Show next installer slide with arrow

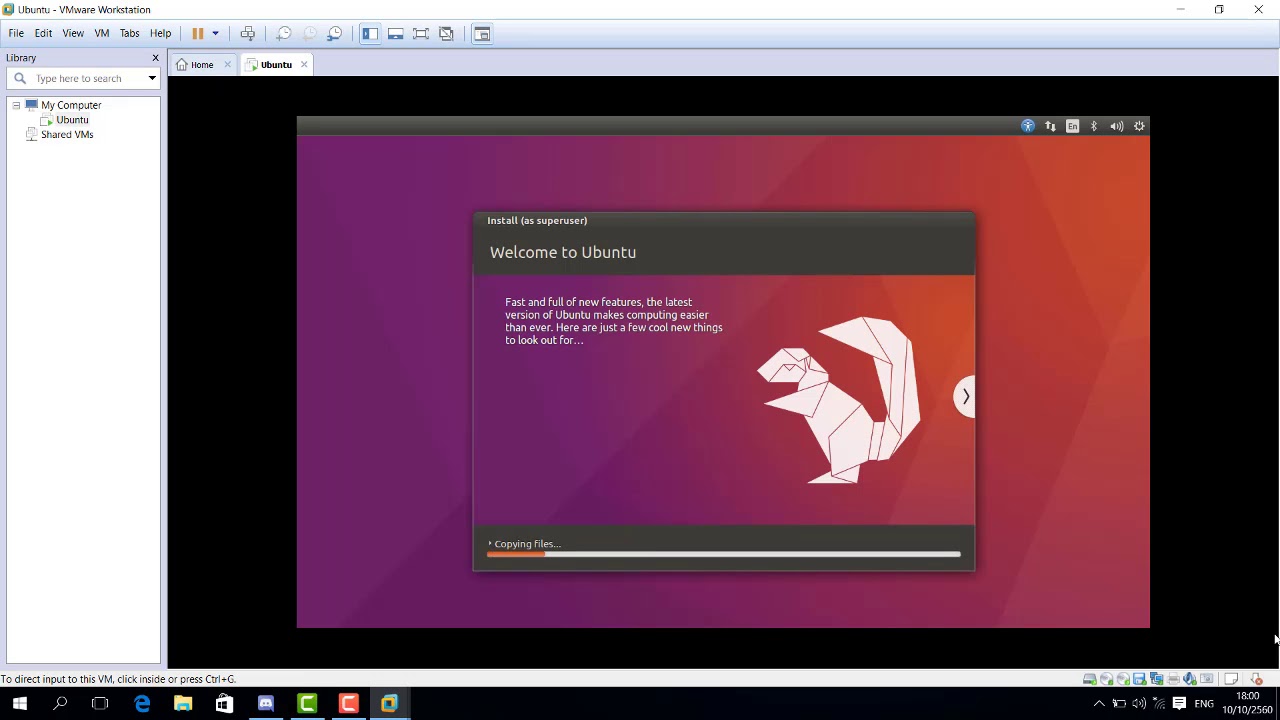(x=965, y=397)
